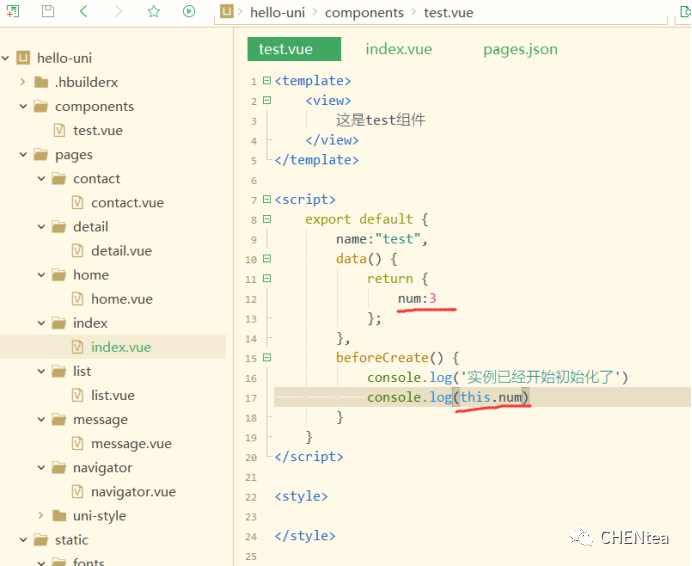The image size is (692, 566).
Task: Collapse the components folder in tree
Action: (x=22, y=106)
